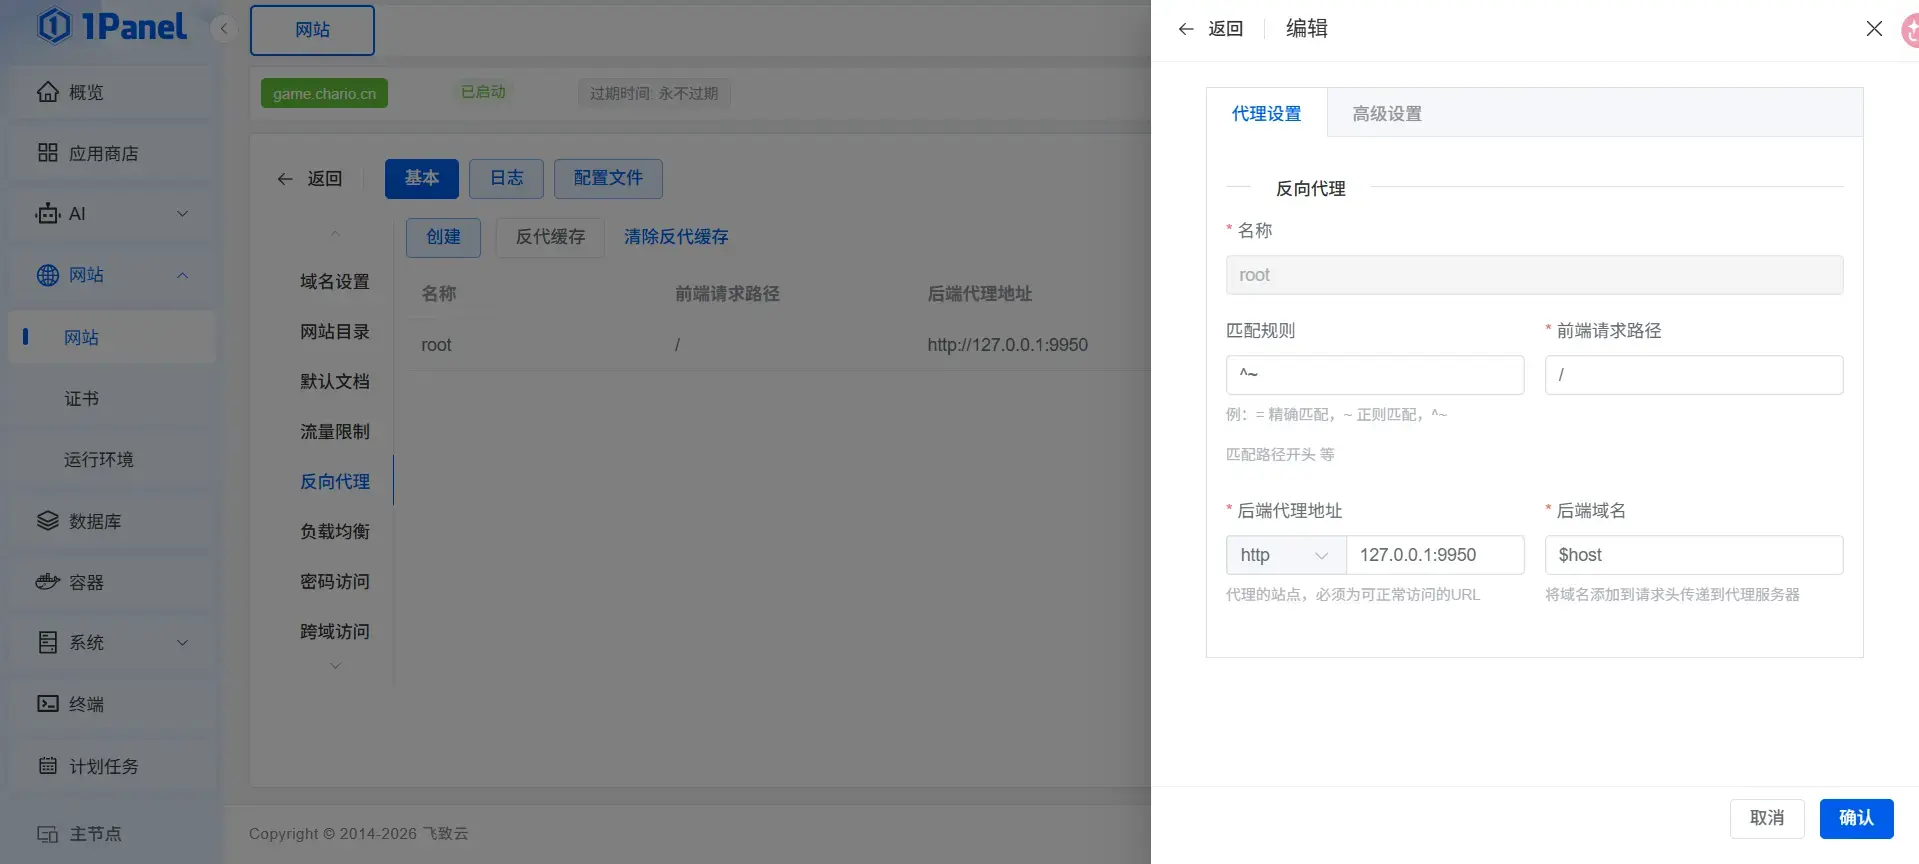This screenshot has height=864, width=1919.
Task: Open the http protocol dropdown
Action: [x=1286, y=555]
